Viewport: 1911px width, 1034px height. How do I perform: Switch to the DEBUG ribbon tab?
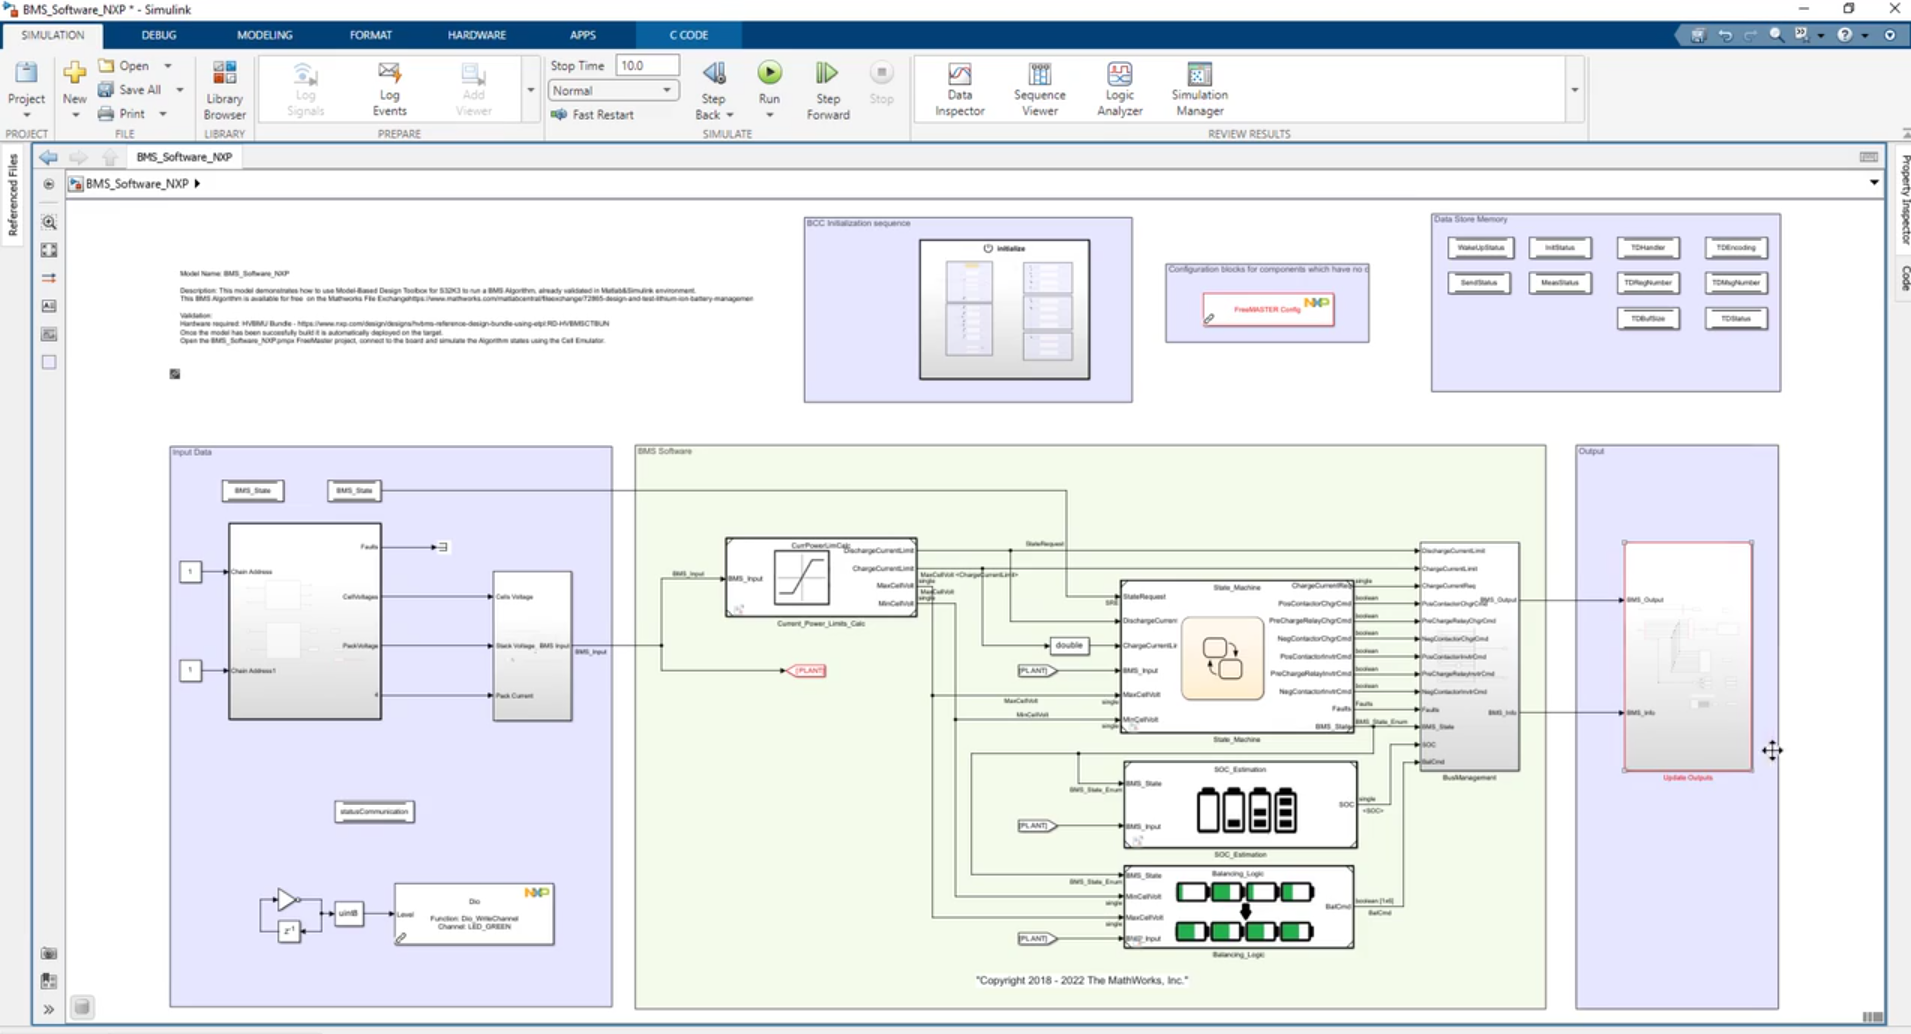(x=158, y=34)
